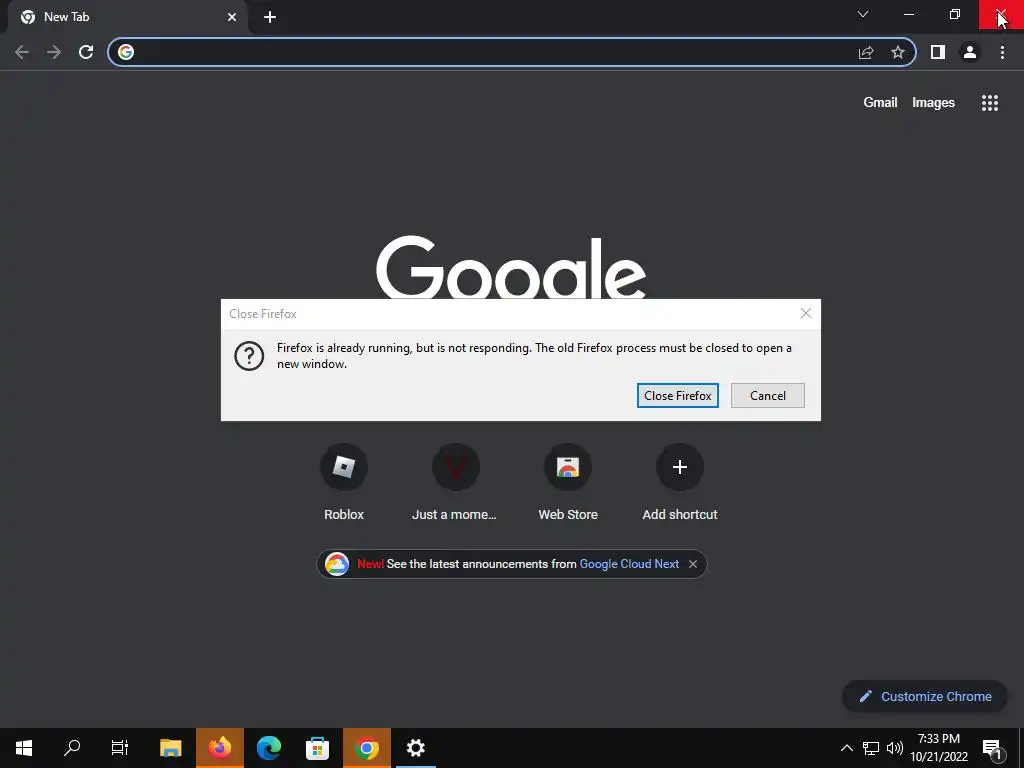Dismiss the Google Cloud Next announcement

[x=693, y=564]
